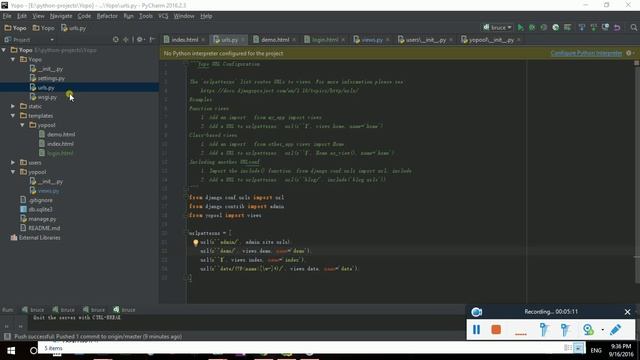The image size is (640, 360).
Task: Open the notification gear on the interpreter banner
Action: click(x=629, y=53)
